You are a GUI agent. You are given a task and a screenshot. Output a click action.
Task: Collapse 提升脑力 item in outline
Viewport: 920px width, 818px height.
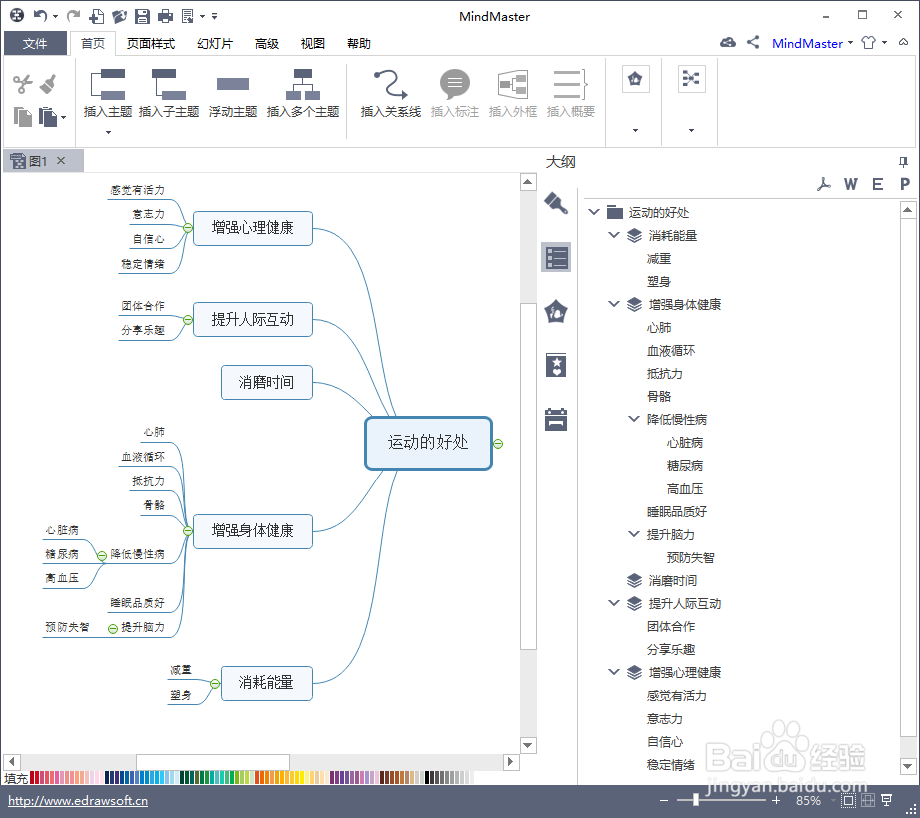point(634,534)
